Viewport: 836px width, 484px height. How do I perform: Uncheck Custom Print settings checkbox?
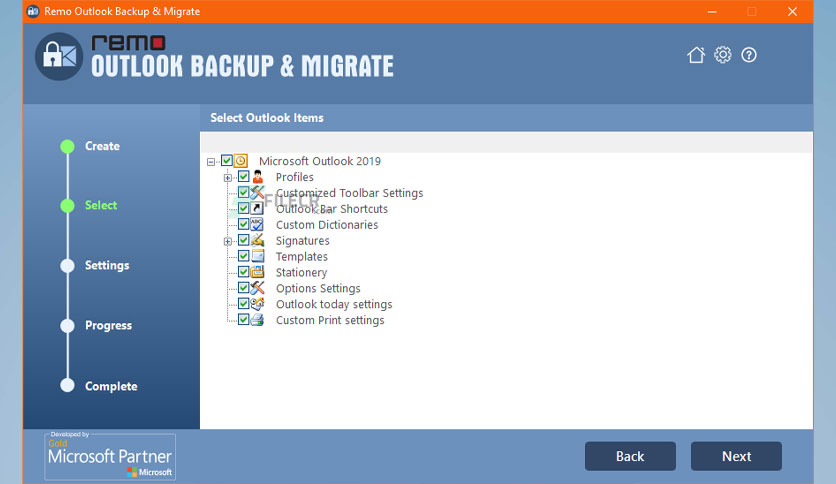243,320
